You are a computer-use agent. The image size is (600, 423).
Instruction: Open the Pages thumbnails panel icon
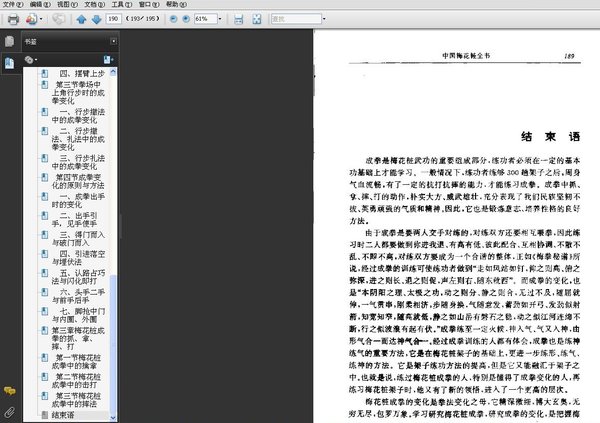10,41
